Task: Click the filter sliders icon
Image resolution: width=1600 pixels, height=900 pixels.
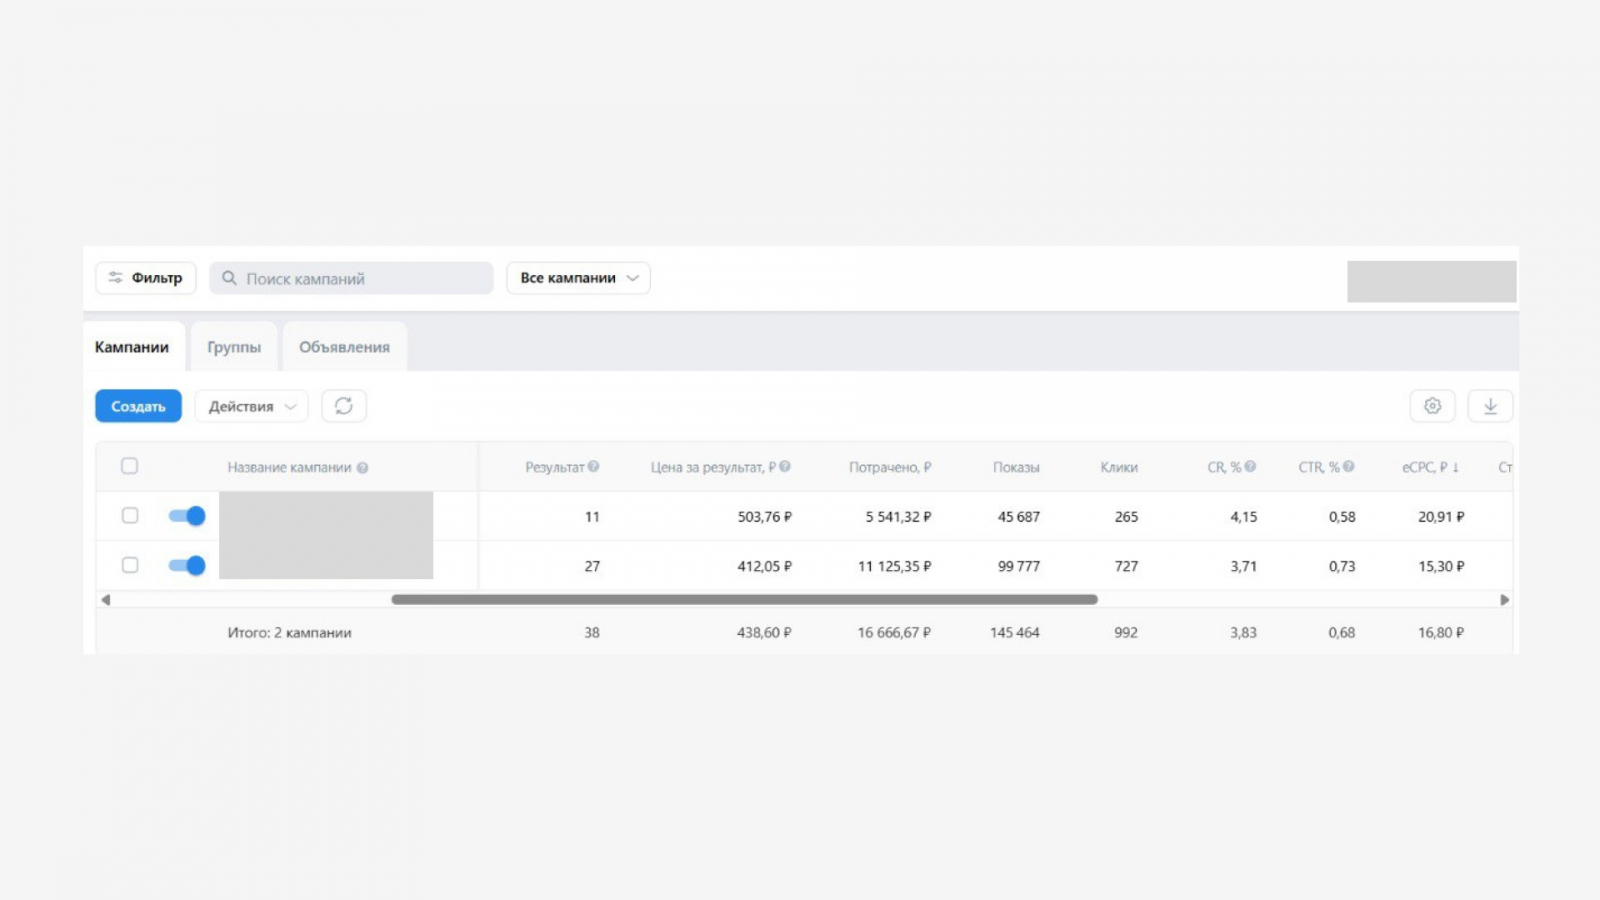Action: 116,278
